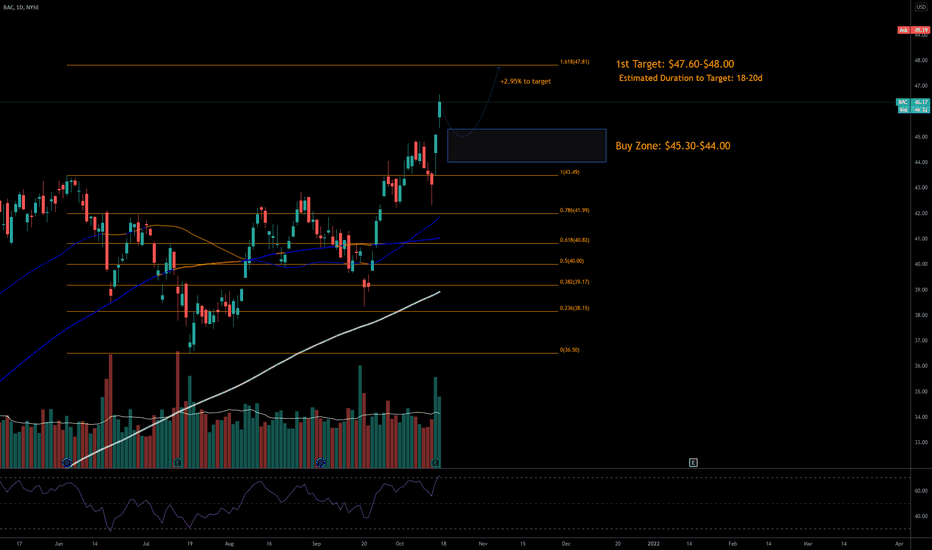Click the 33.00 price axis label

coord(921,442)
